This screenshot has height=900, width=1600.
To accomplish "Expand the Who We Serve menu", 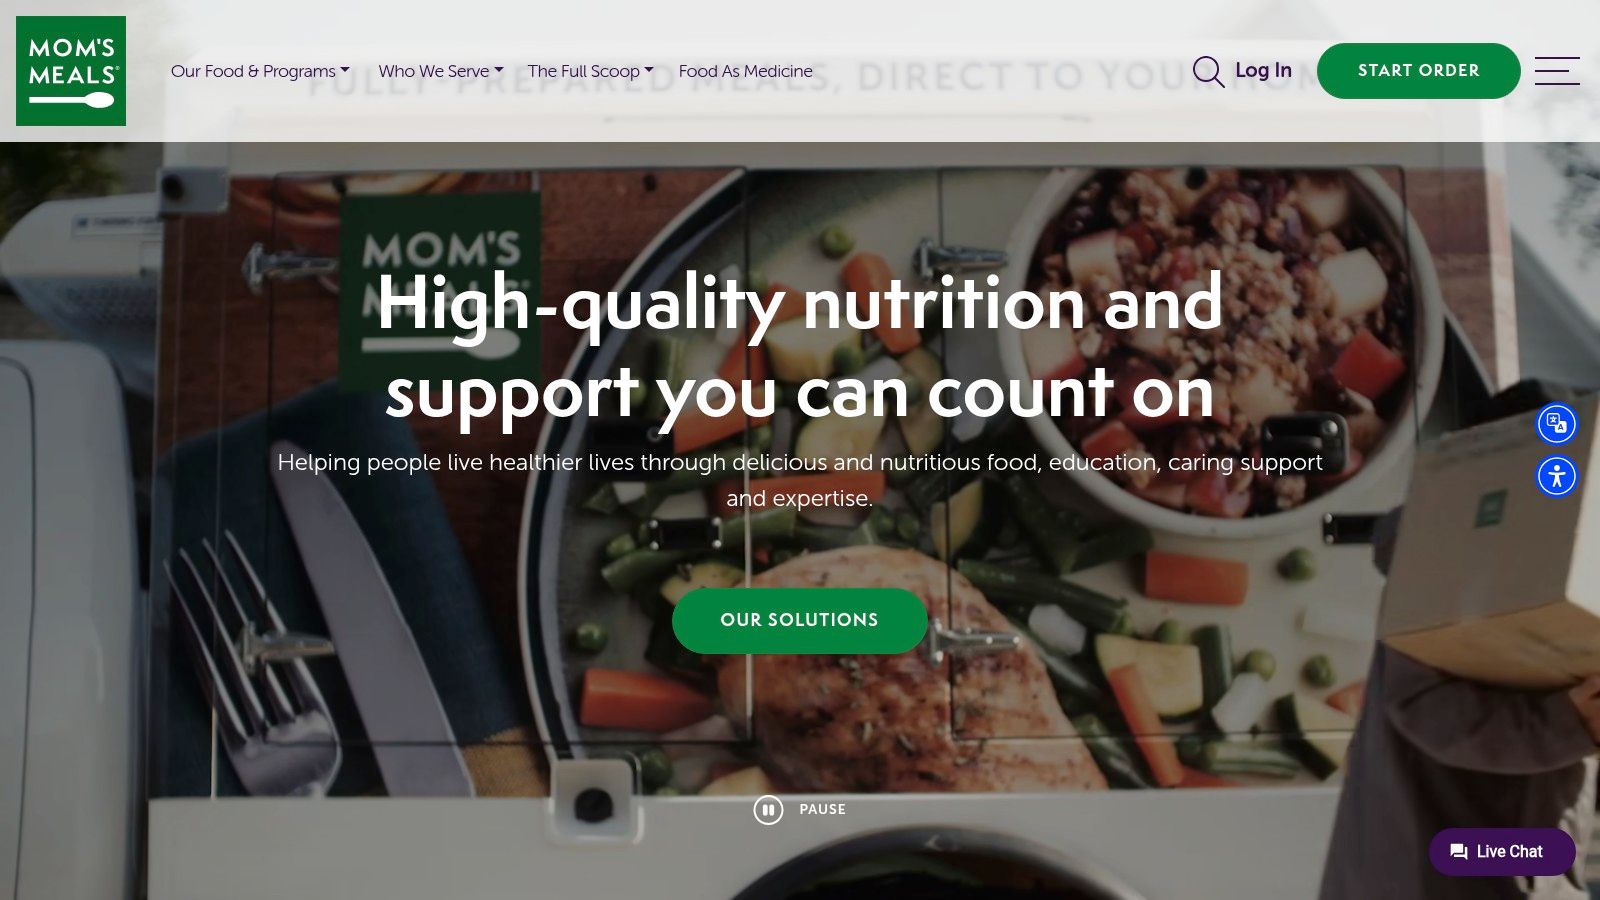I will click(x=441, y=71).
